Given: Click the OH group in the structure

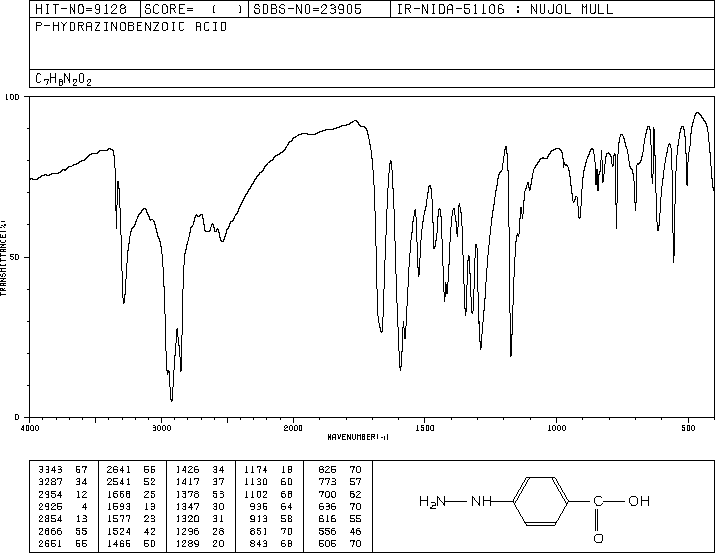Looking at the screenshot, I should 639,501.
